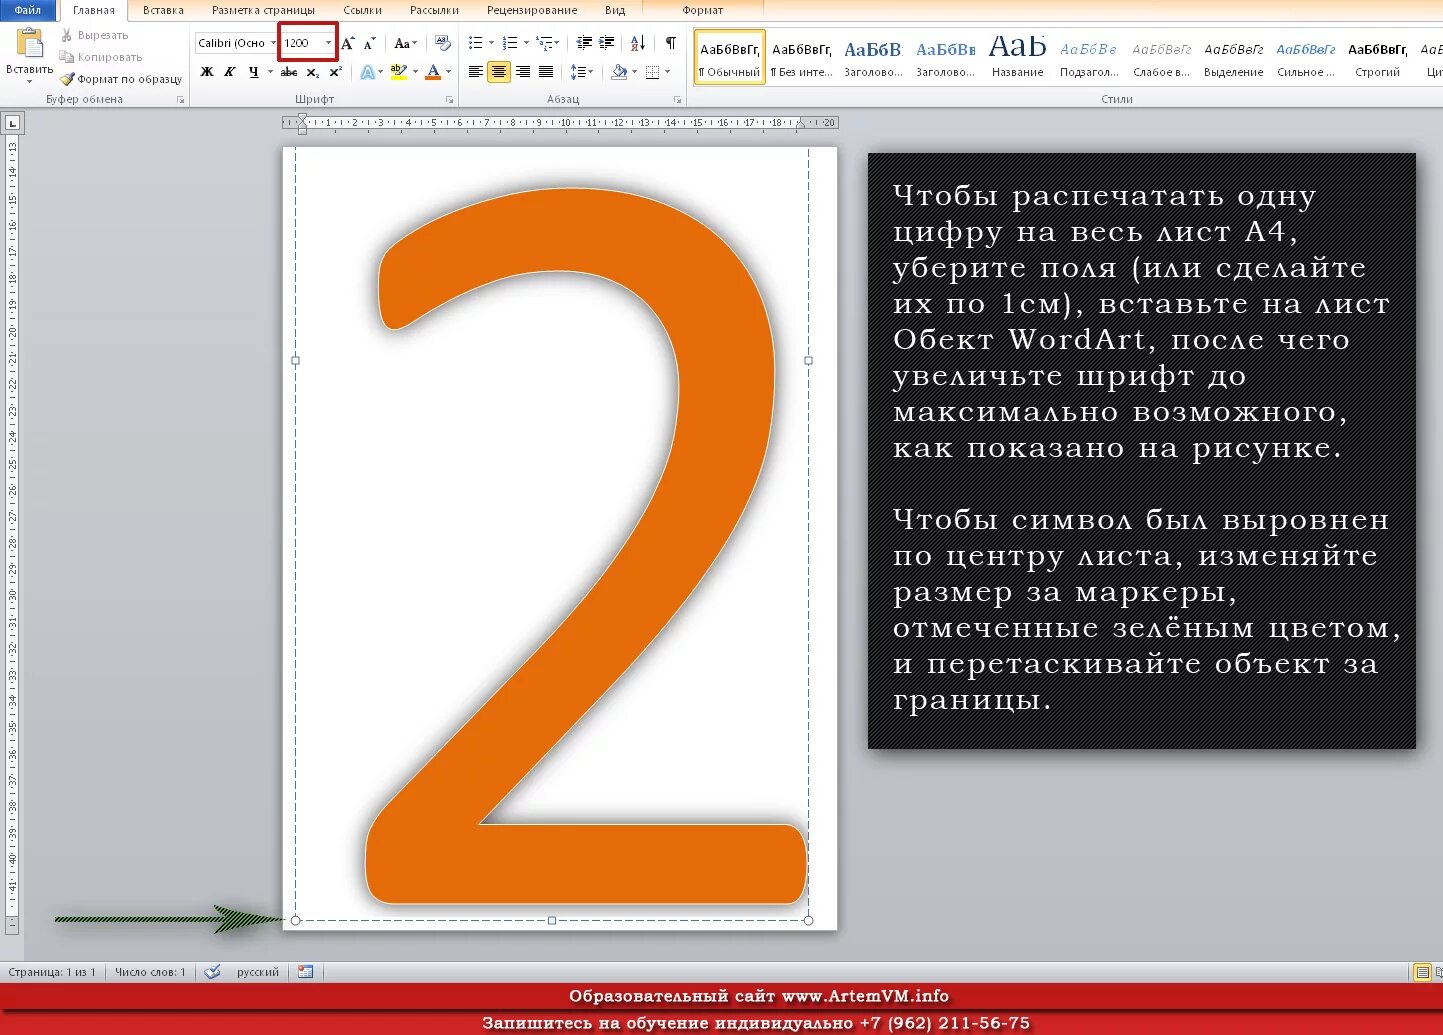
Task: Switch to the Ссылки tab
Action: [x=363, y=10]
